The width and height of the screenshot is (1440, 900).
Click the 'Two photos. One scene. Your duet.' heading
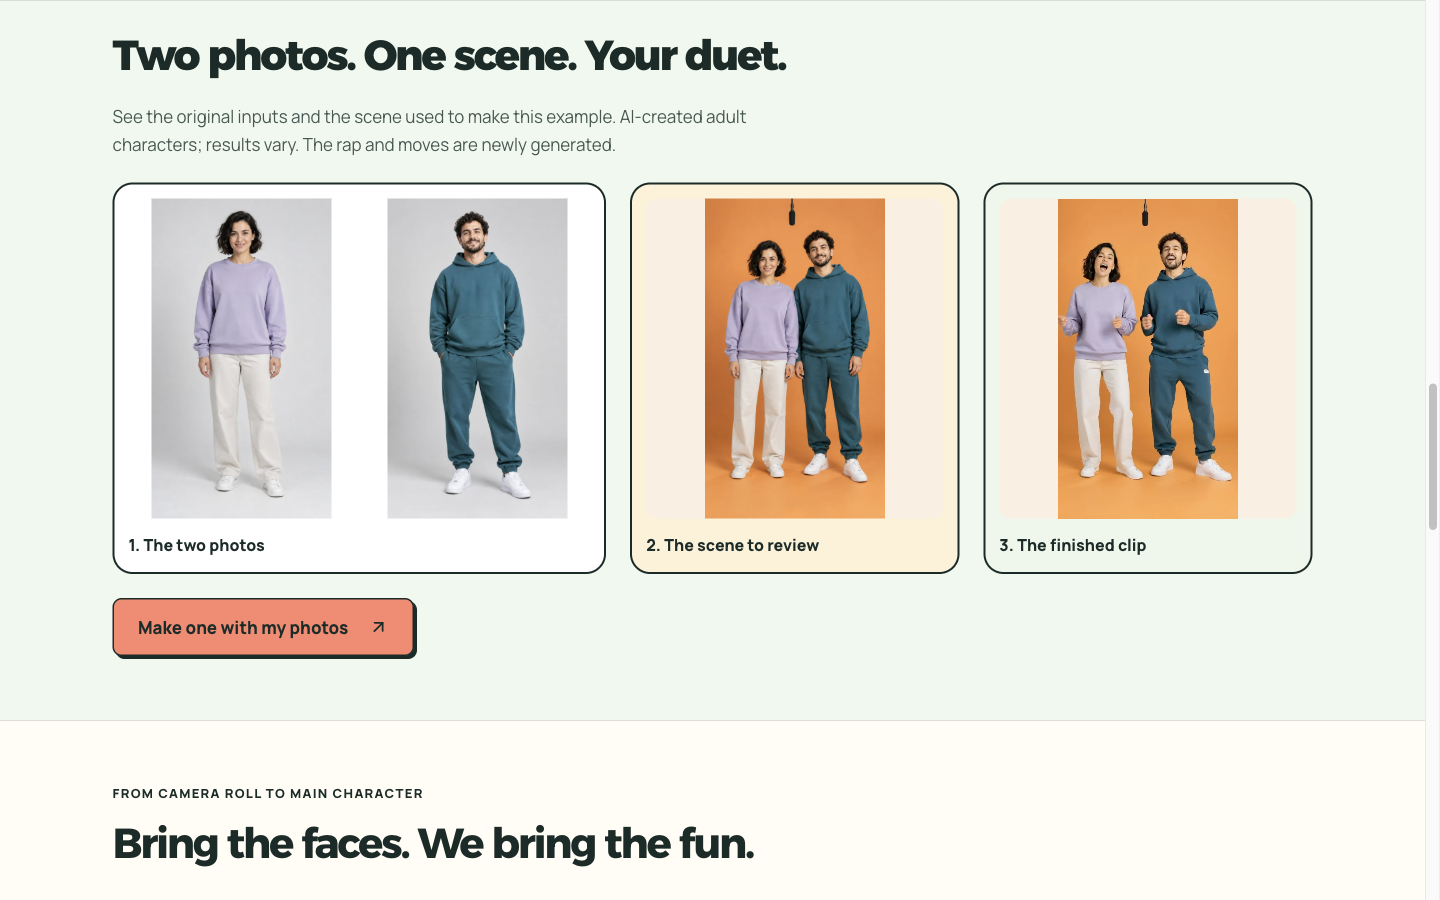[x=449, y=56]
